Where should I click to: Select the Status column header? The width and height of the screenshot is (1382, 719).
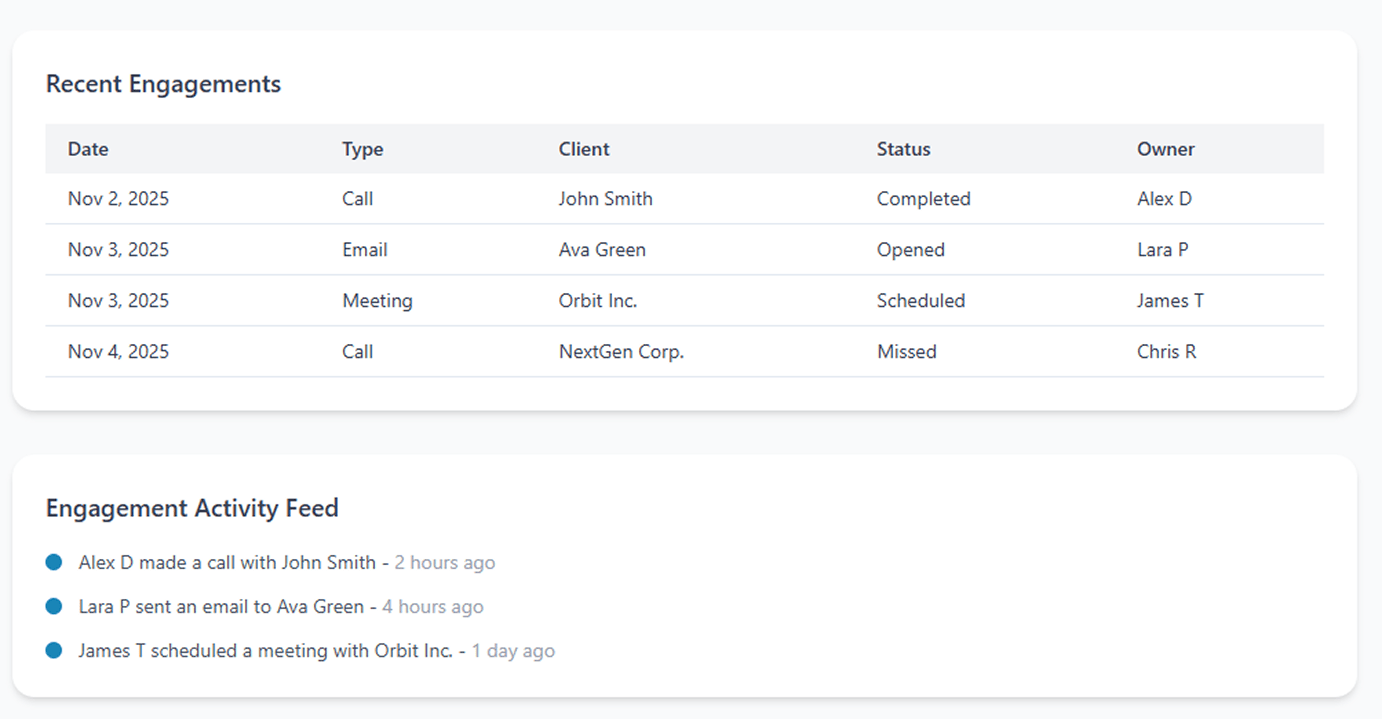[x=903, y=149]
